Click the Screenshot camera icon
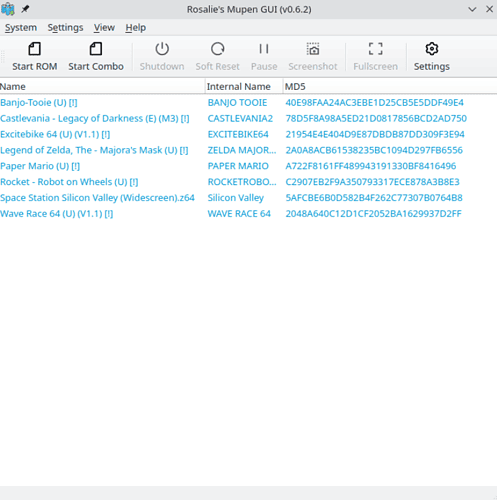 coord(313,49)
